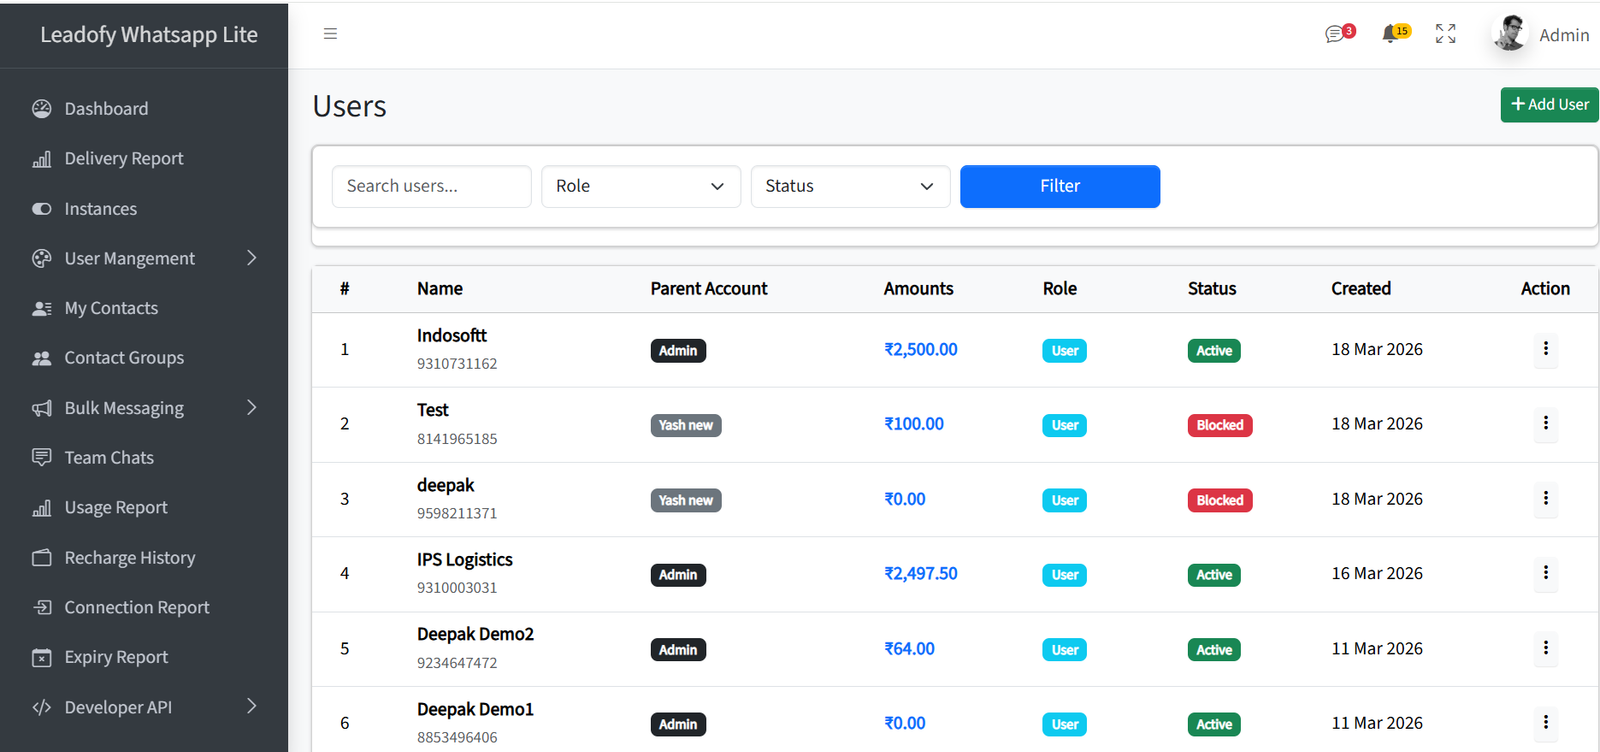
Task: Click the Search users input field
Action: click(431, 186)
